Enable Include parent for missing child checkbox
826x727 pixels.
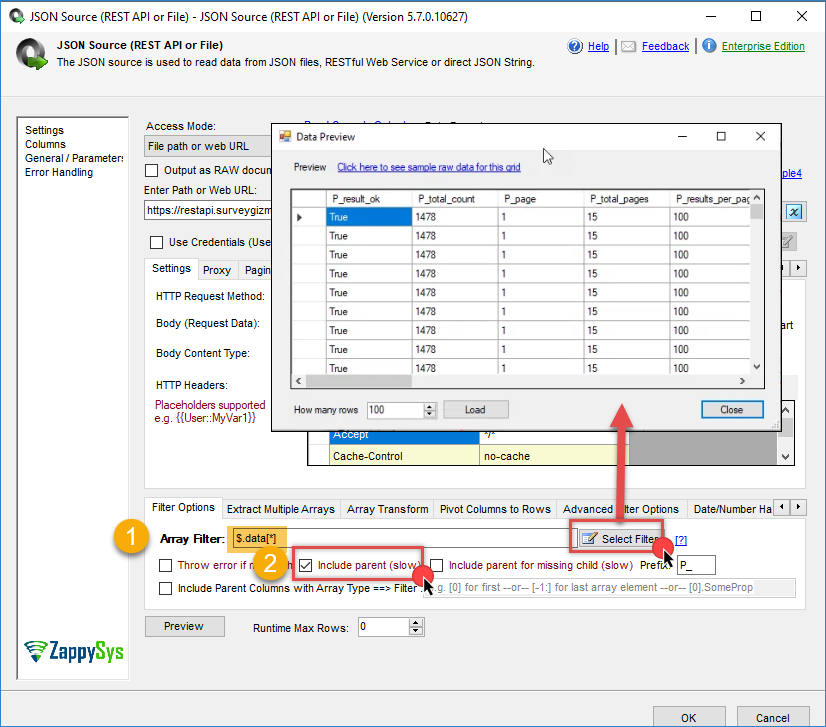pos(437,565)
